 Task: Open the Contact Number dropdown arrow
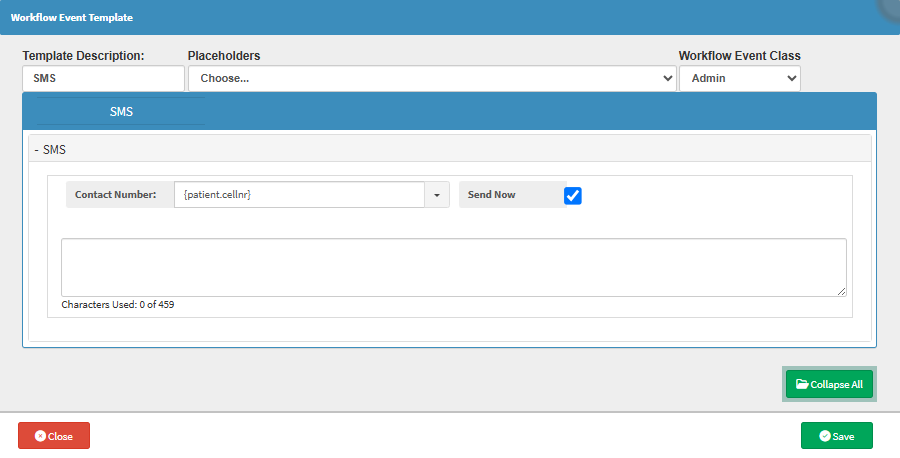click(437, 195)
